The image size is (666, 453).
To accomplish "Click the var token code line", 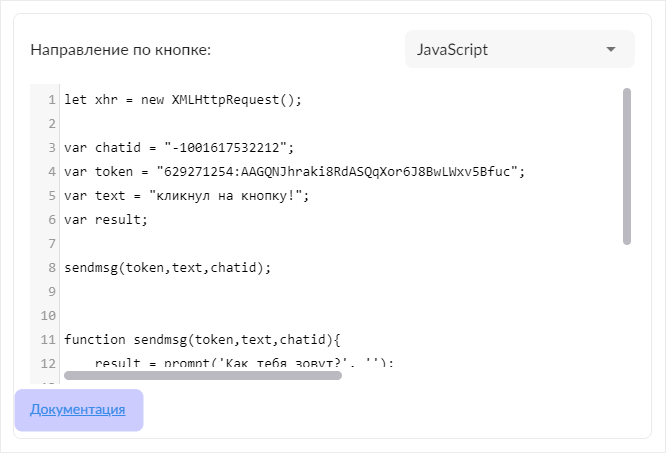I will coord(294,172).
